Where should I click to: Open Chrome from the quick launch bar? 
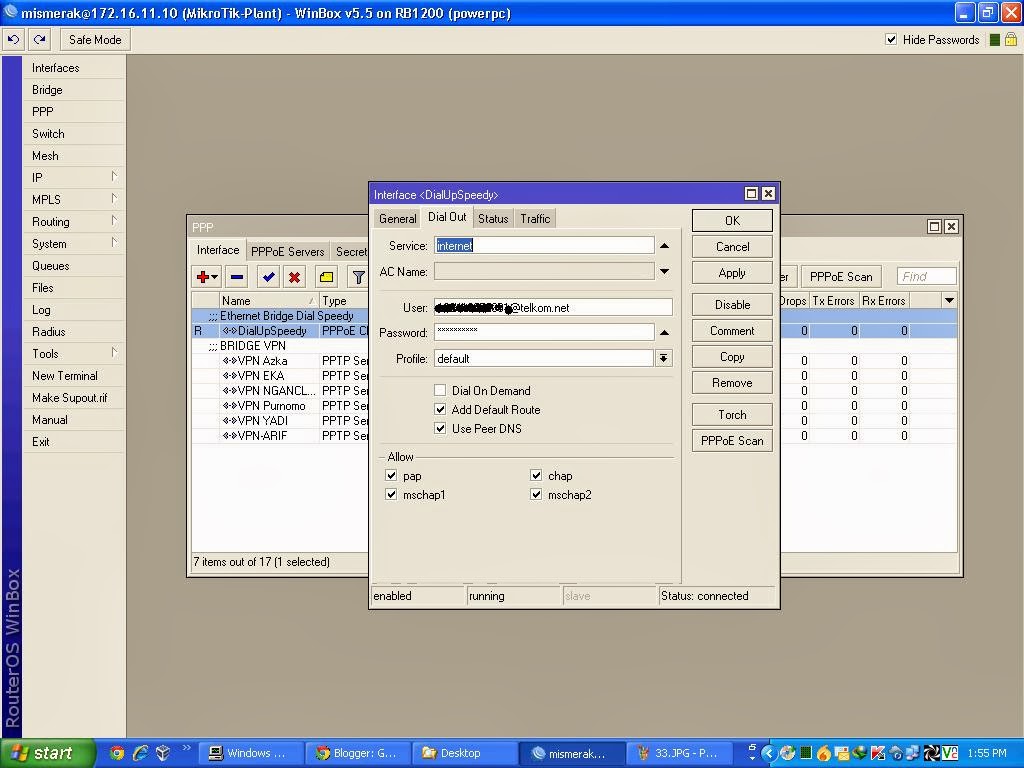117,753
